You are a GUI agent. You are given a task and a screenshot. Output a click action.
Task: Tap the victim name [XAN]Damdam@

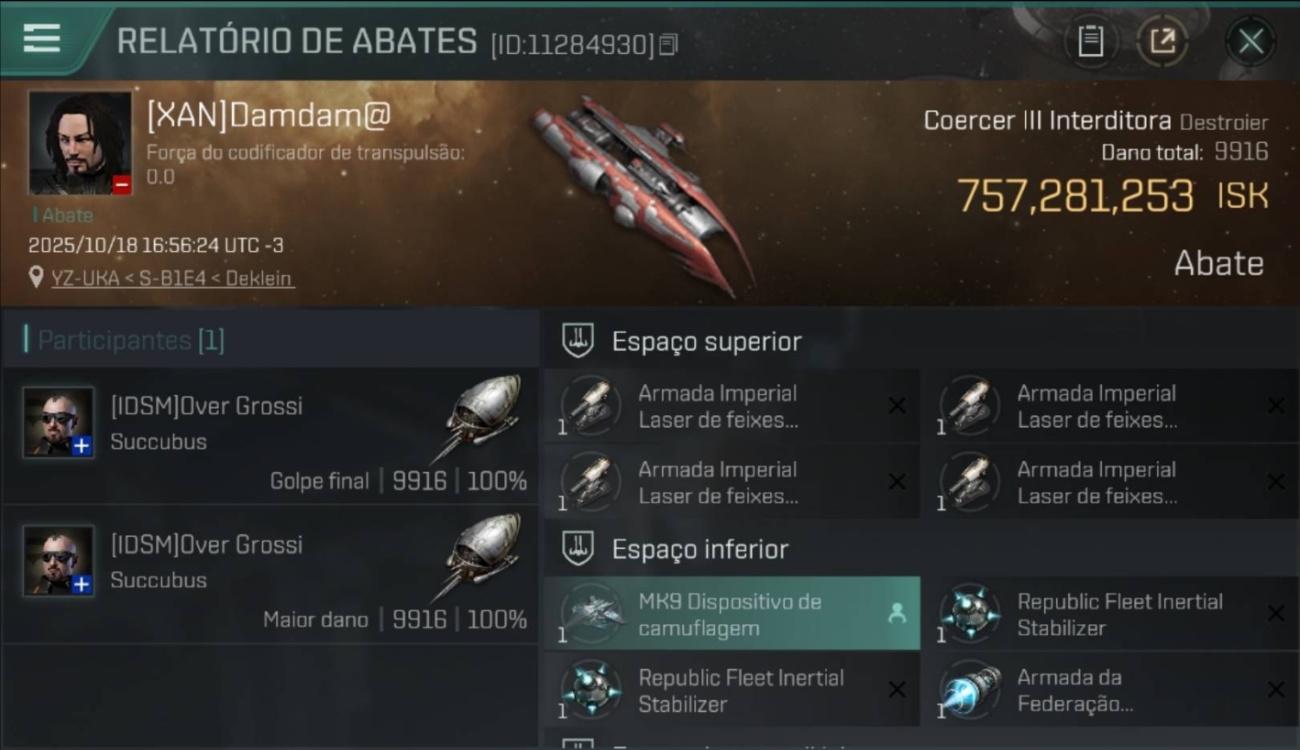click(x=268, y=115)
